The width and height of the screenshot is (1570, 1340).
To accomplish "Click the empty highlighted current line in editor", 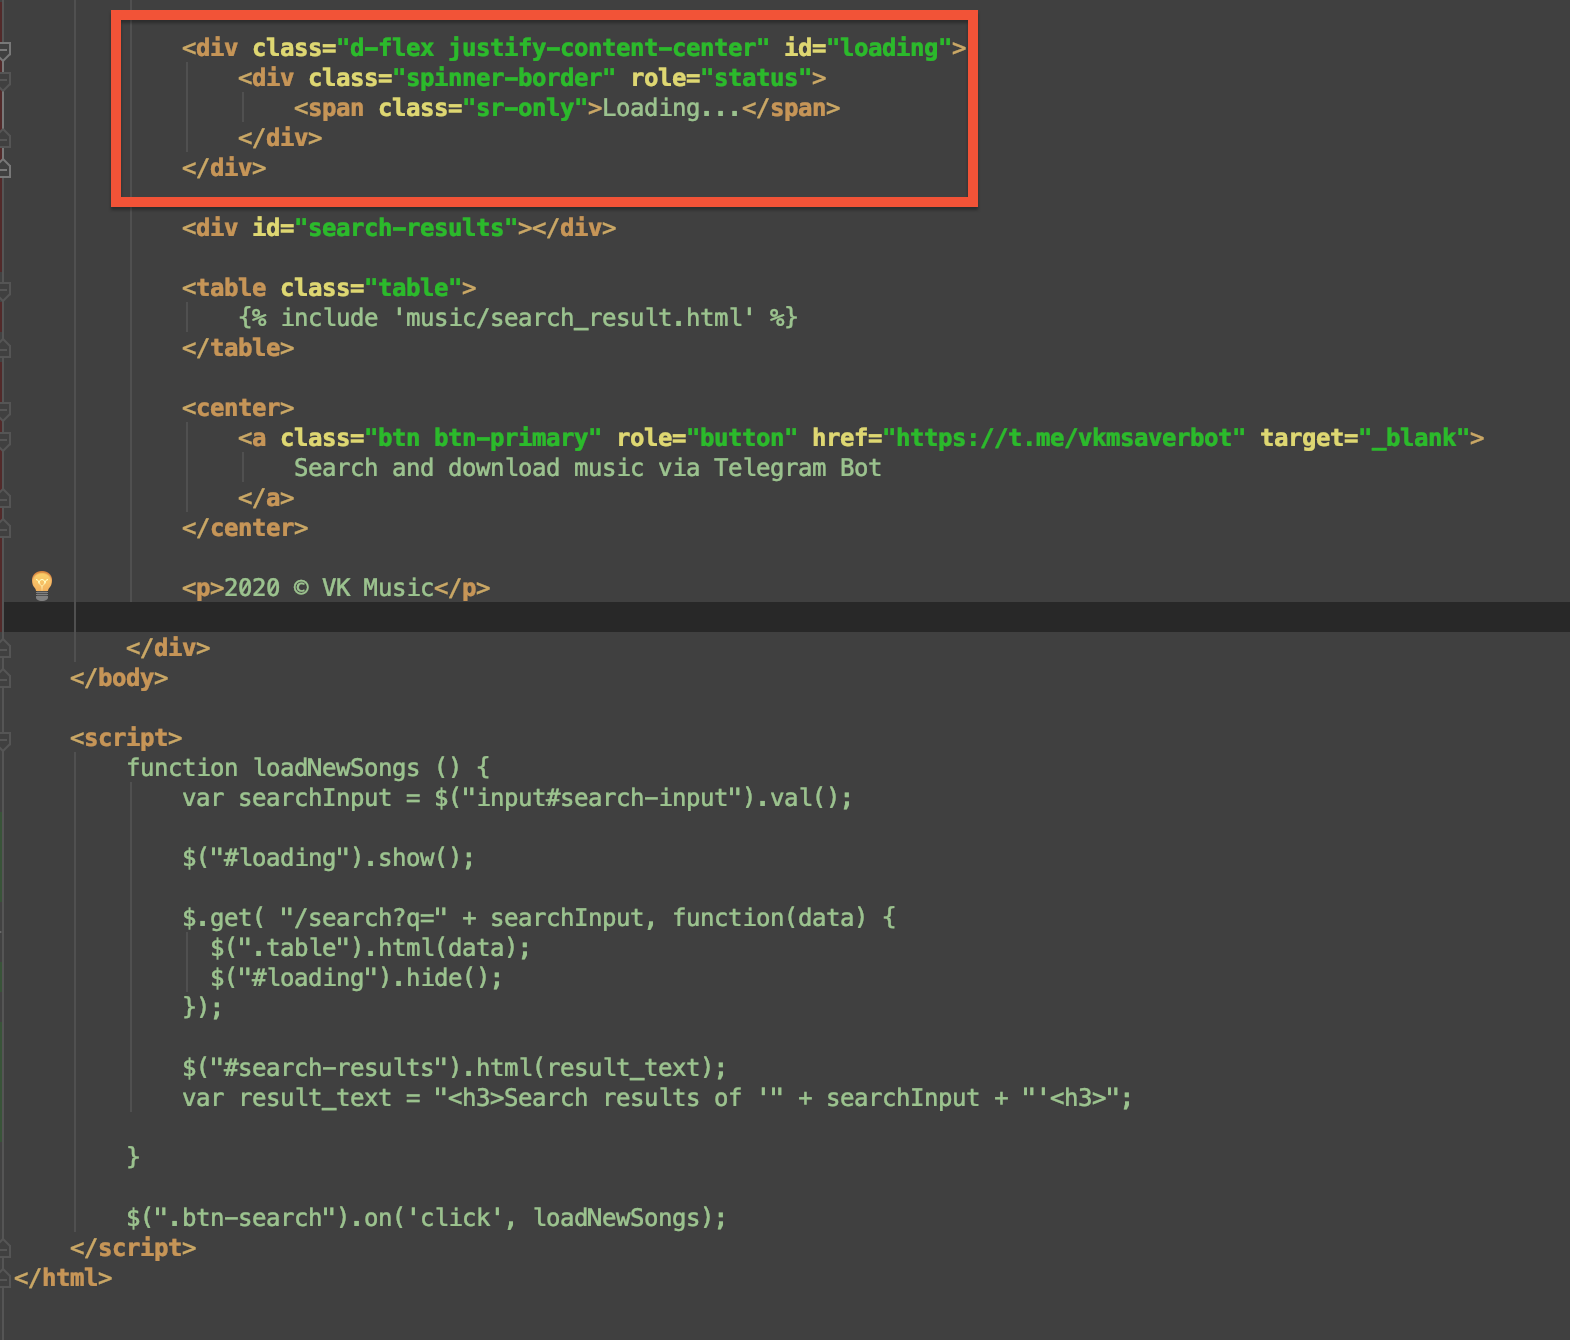I will click(x=785, y=617).
